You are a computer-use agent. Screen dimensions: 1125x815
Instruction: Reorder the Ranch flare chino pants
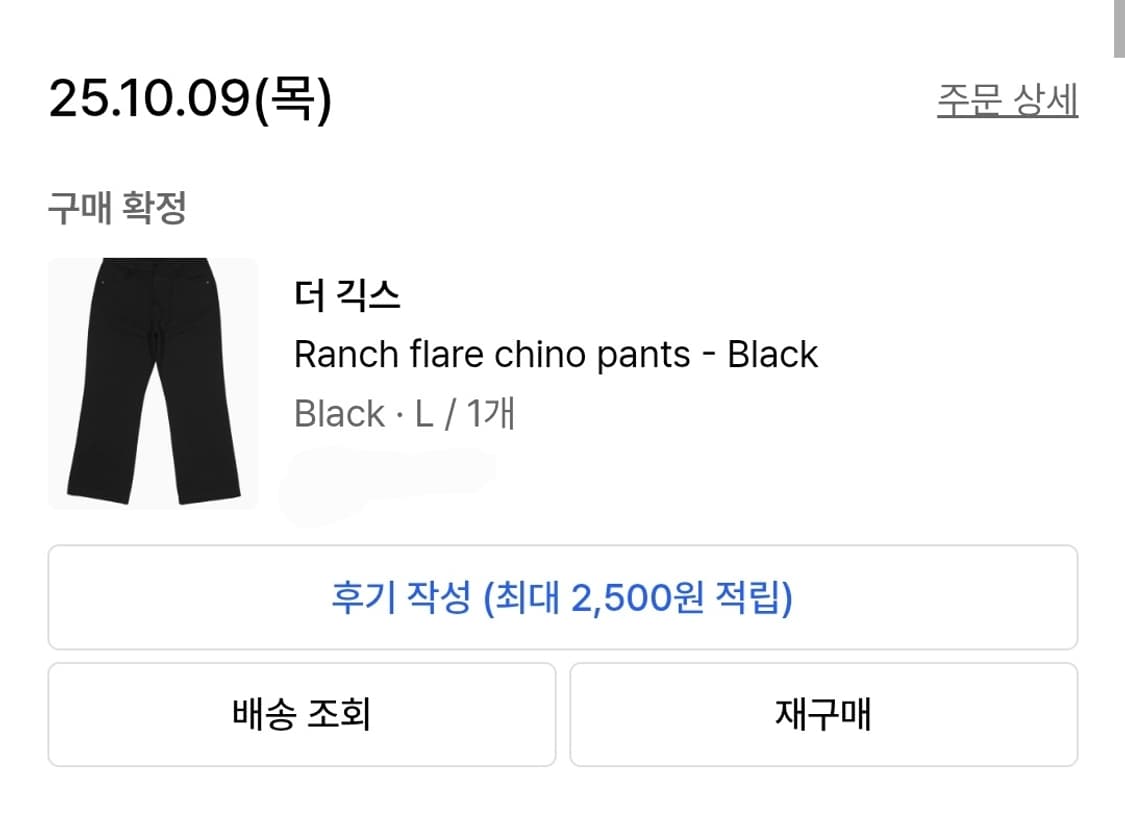(x=824, y=714)
